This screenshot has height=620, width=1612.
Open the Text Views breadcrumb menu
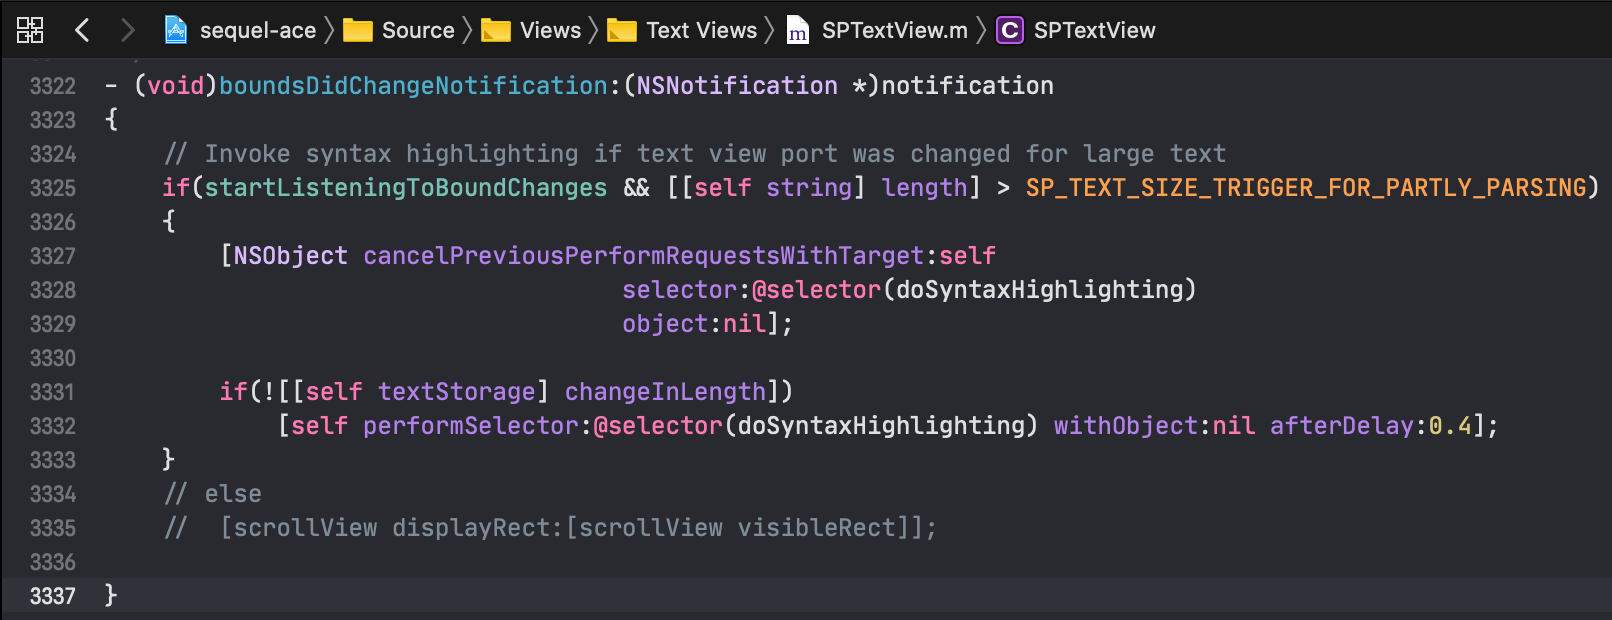tap(701, 30)
